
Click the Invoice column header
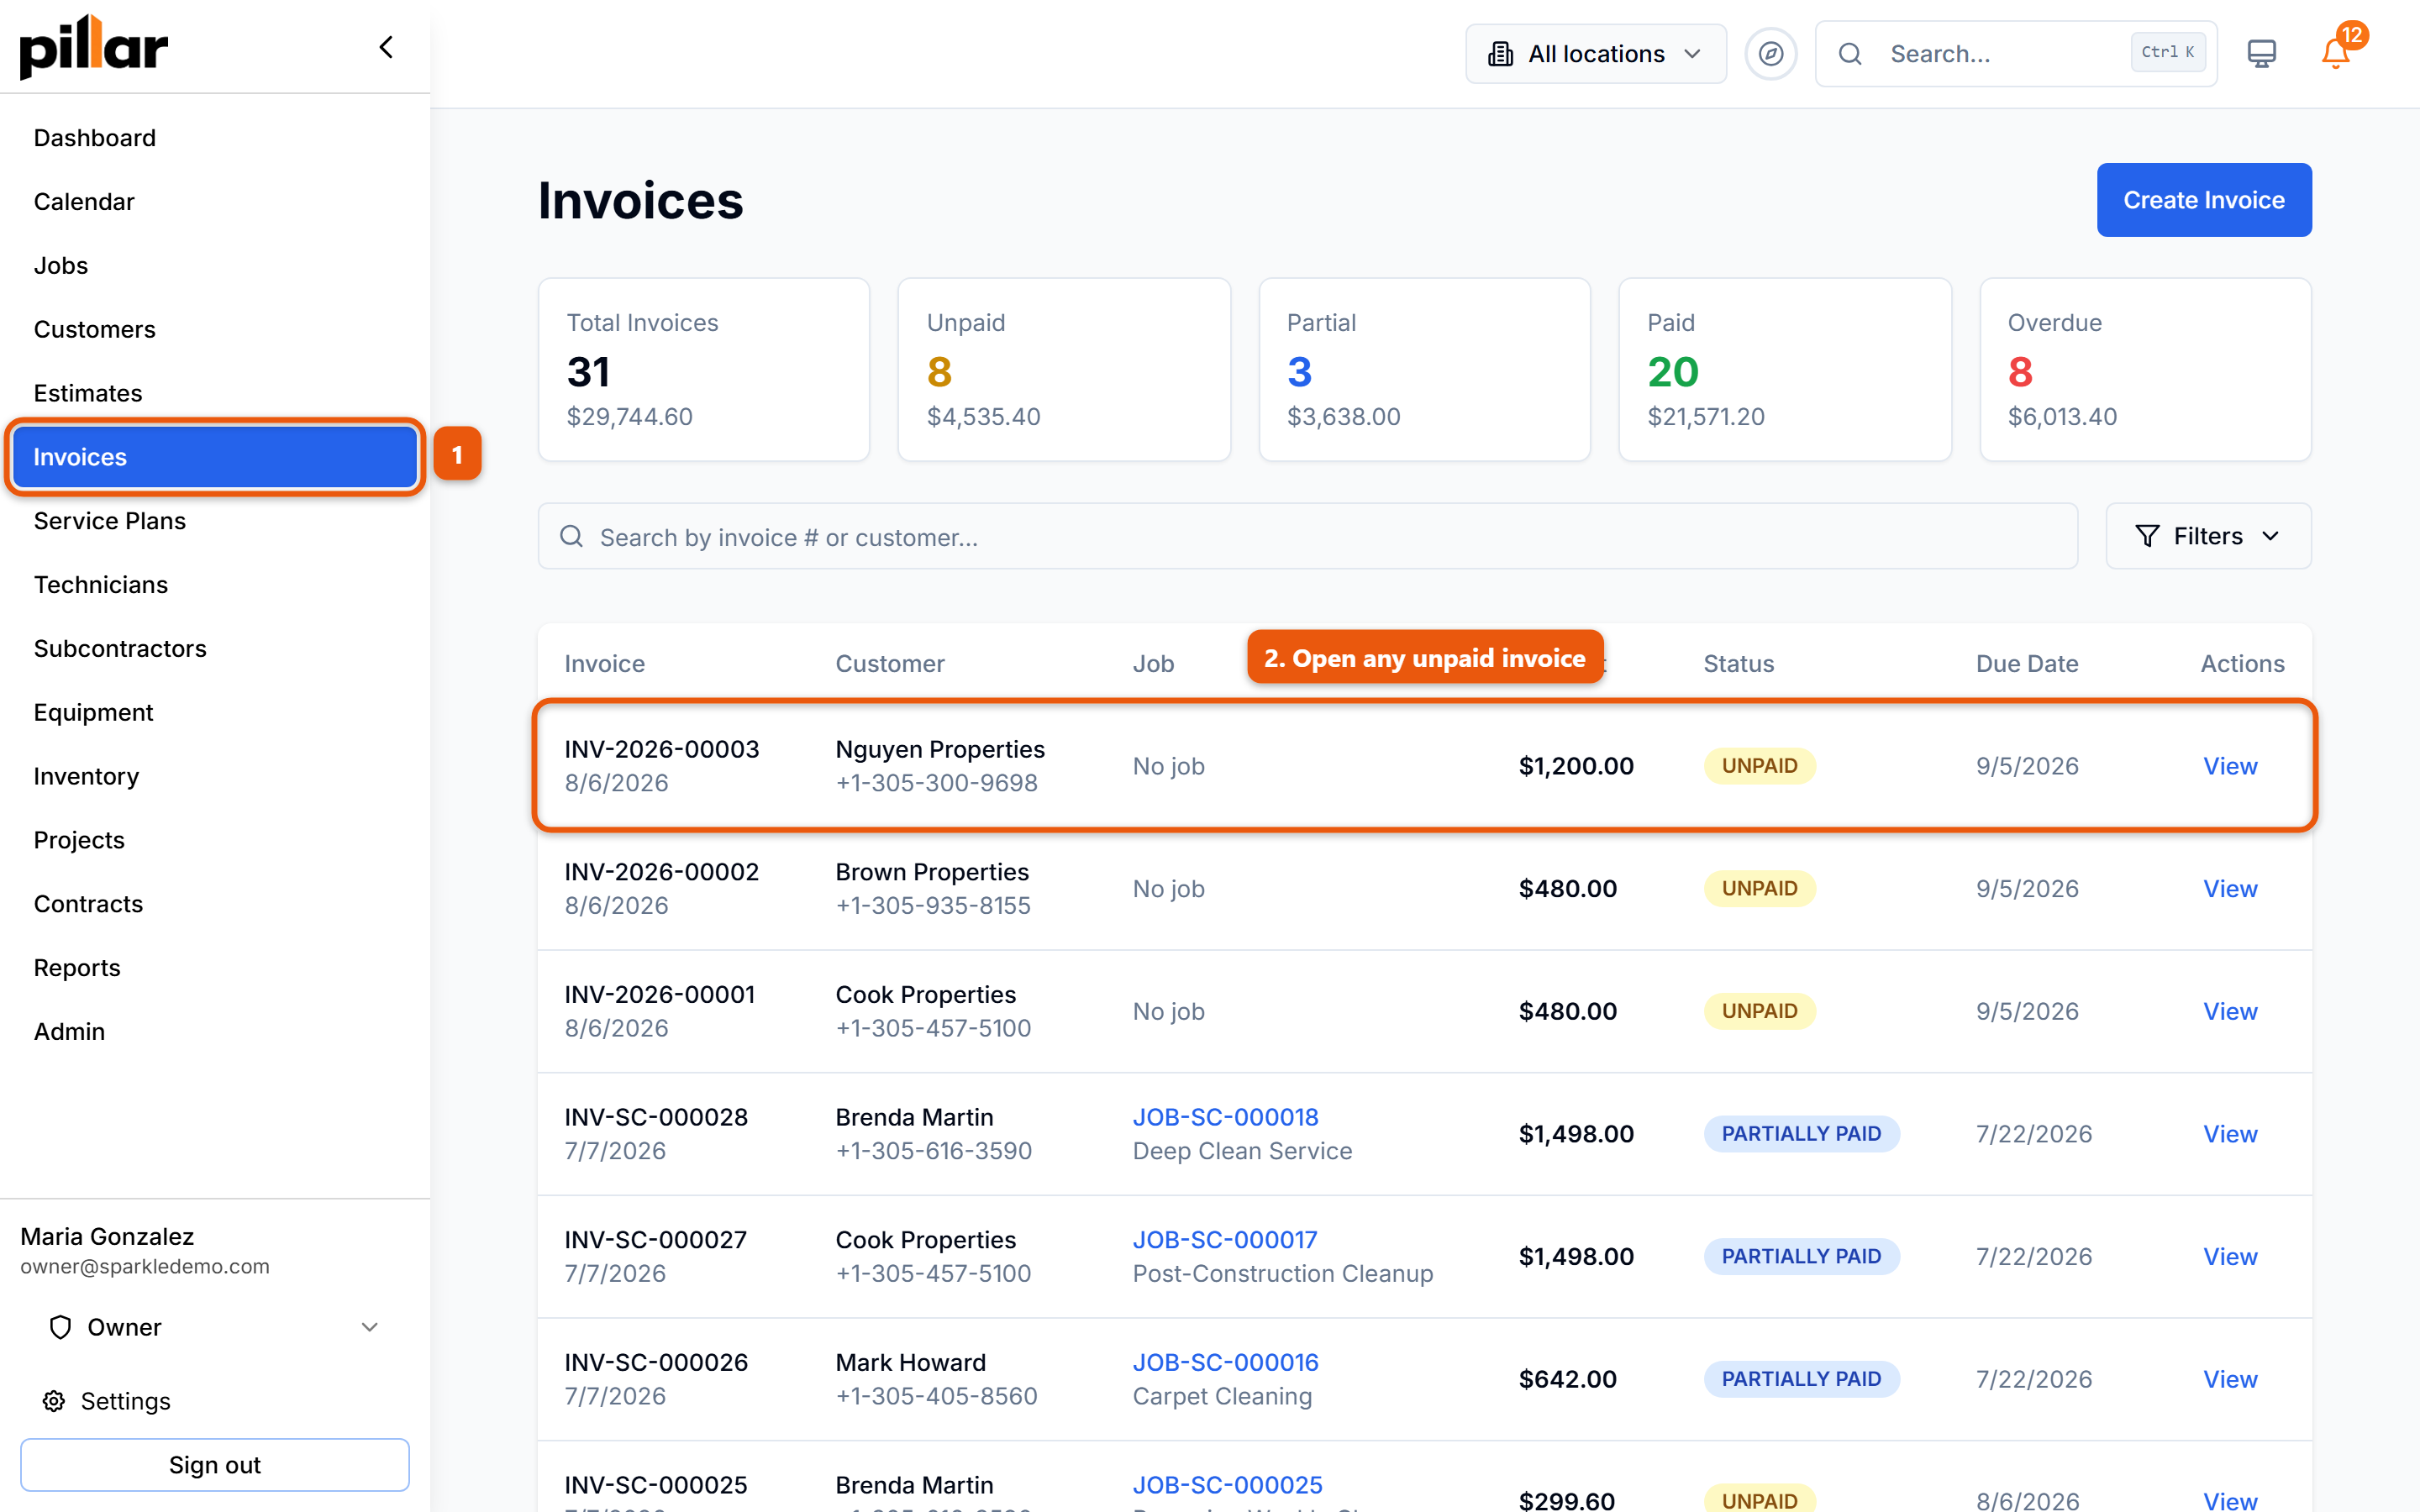coord(604,664)
